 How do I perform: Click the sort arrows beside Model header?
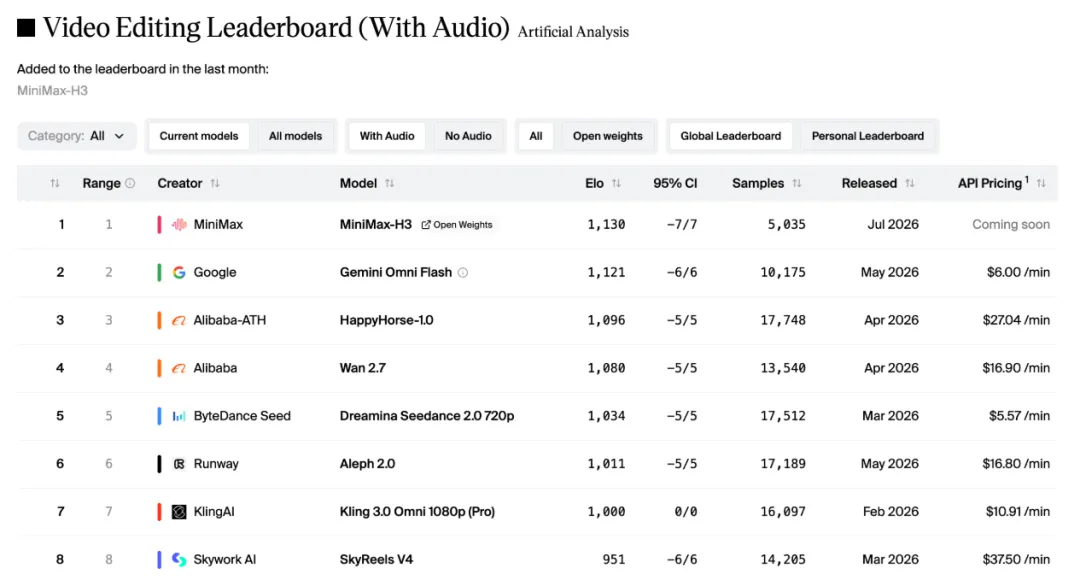tap(390, 183)
